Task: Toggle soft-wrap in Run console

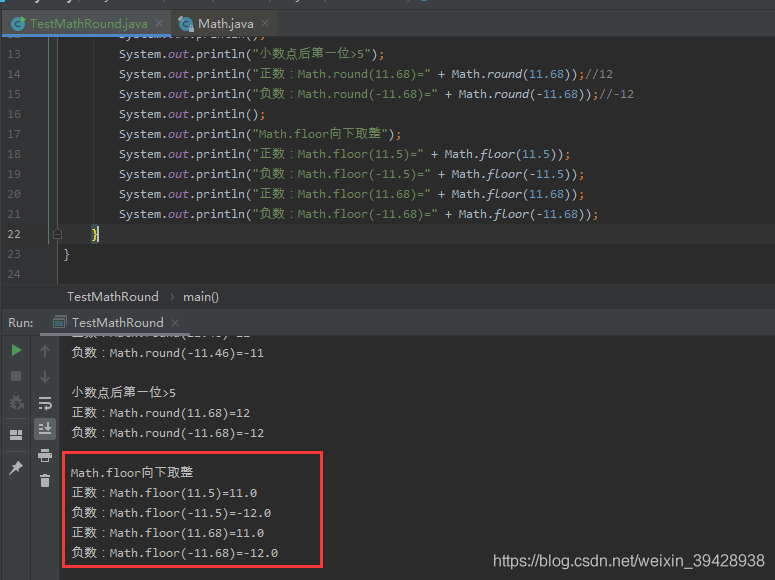Action: (45, 403)
